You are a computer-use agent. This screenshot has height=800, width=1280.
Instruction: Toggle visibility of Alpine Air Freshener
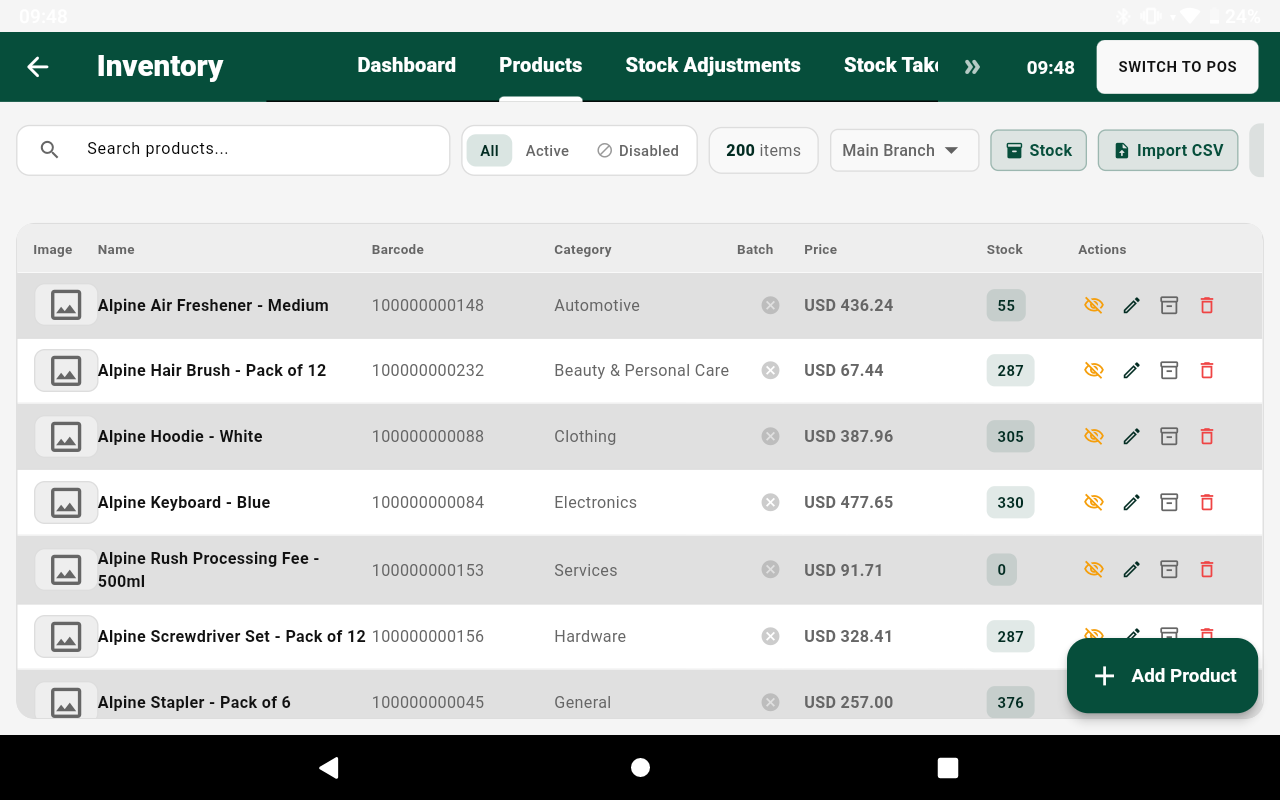click(1094, 305)
